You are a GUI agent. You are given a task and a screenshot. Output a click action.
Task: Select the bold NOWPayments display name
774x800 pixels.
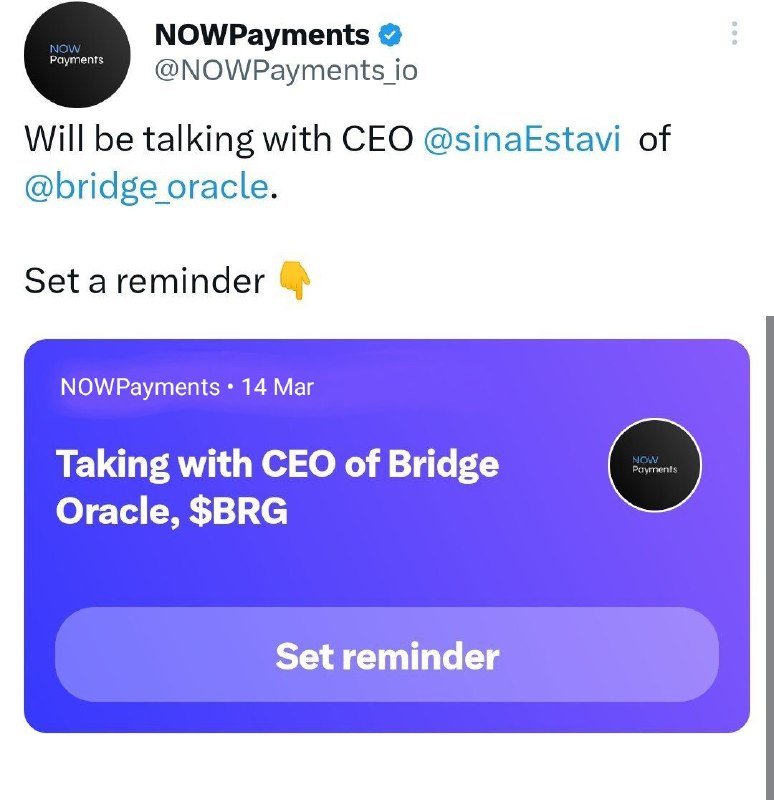click(262, 35)
